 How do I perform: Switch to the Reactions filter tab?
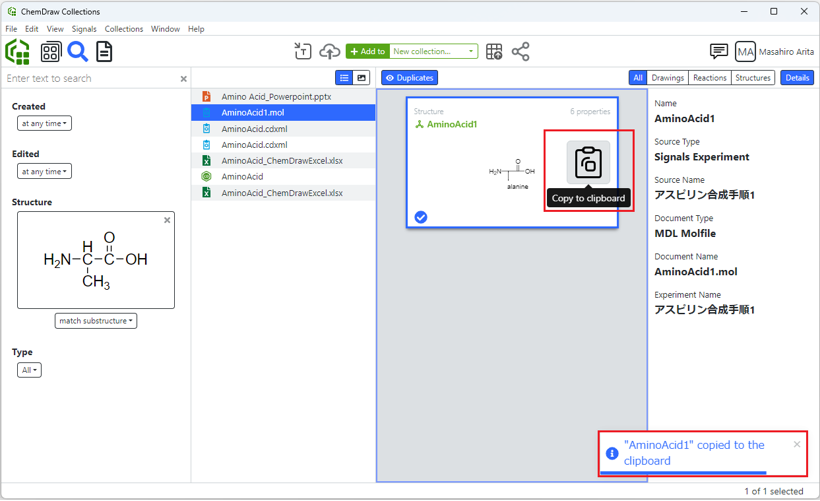(x=709, y=78)
